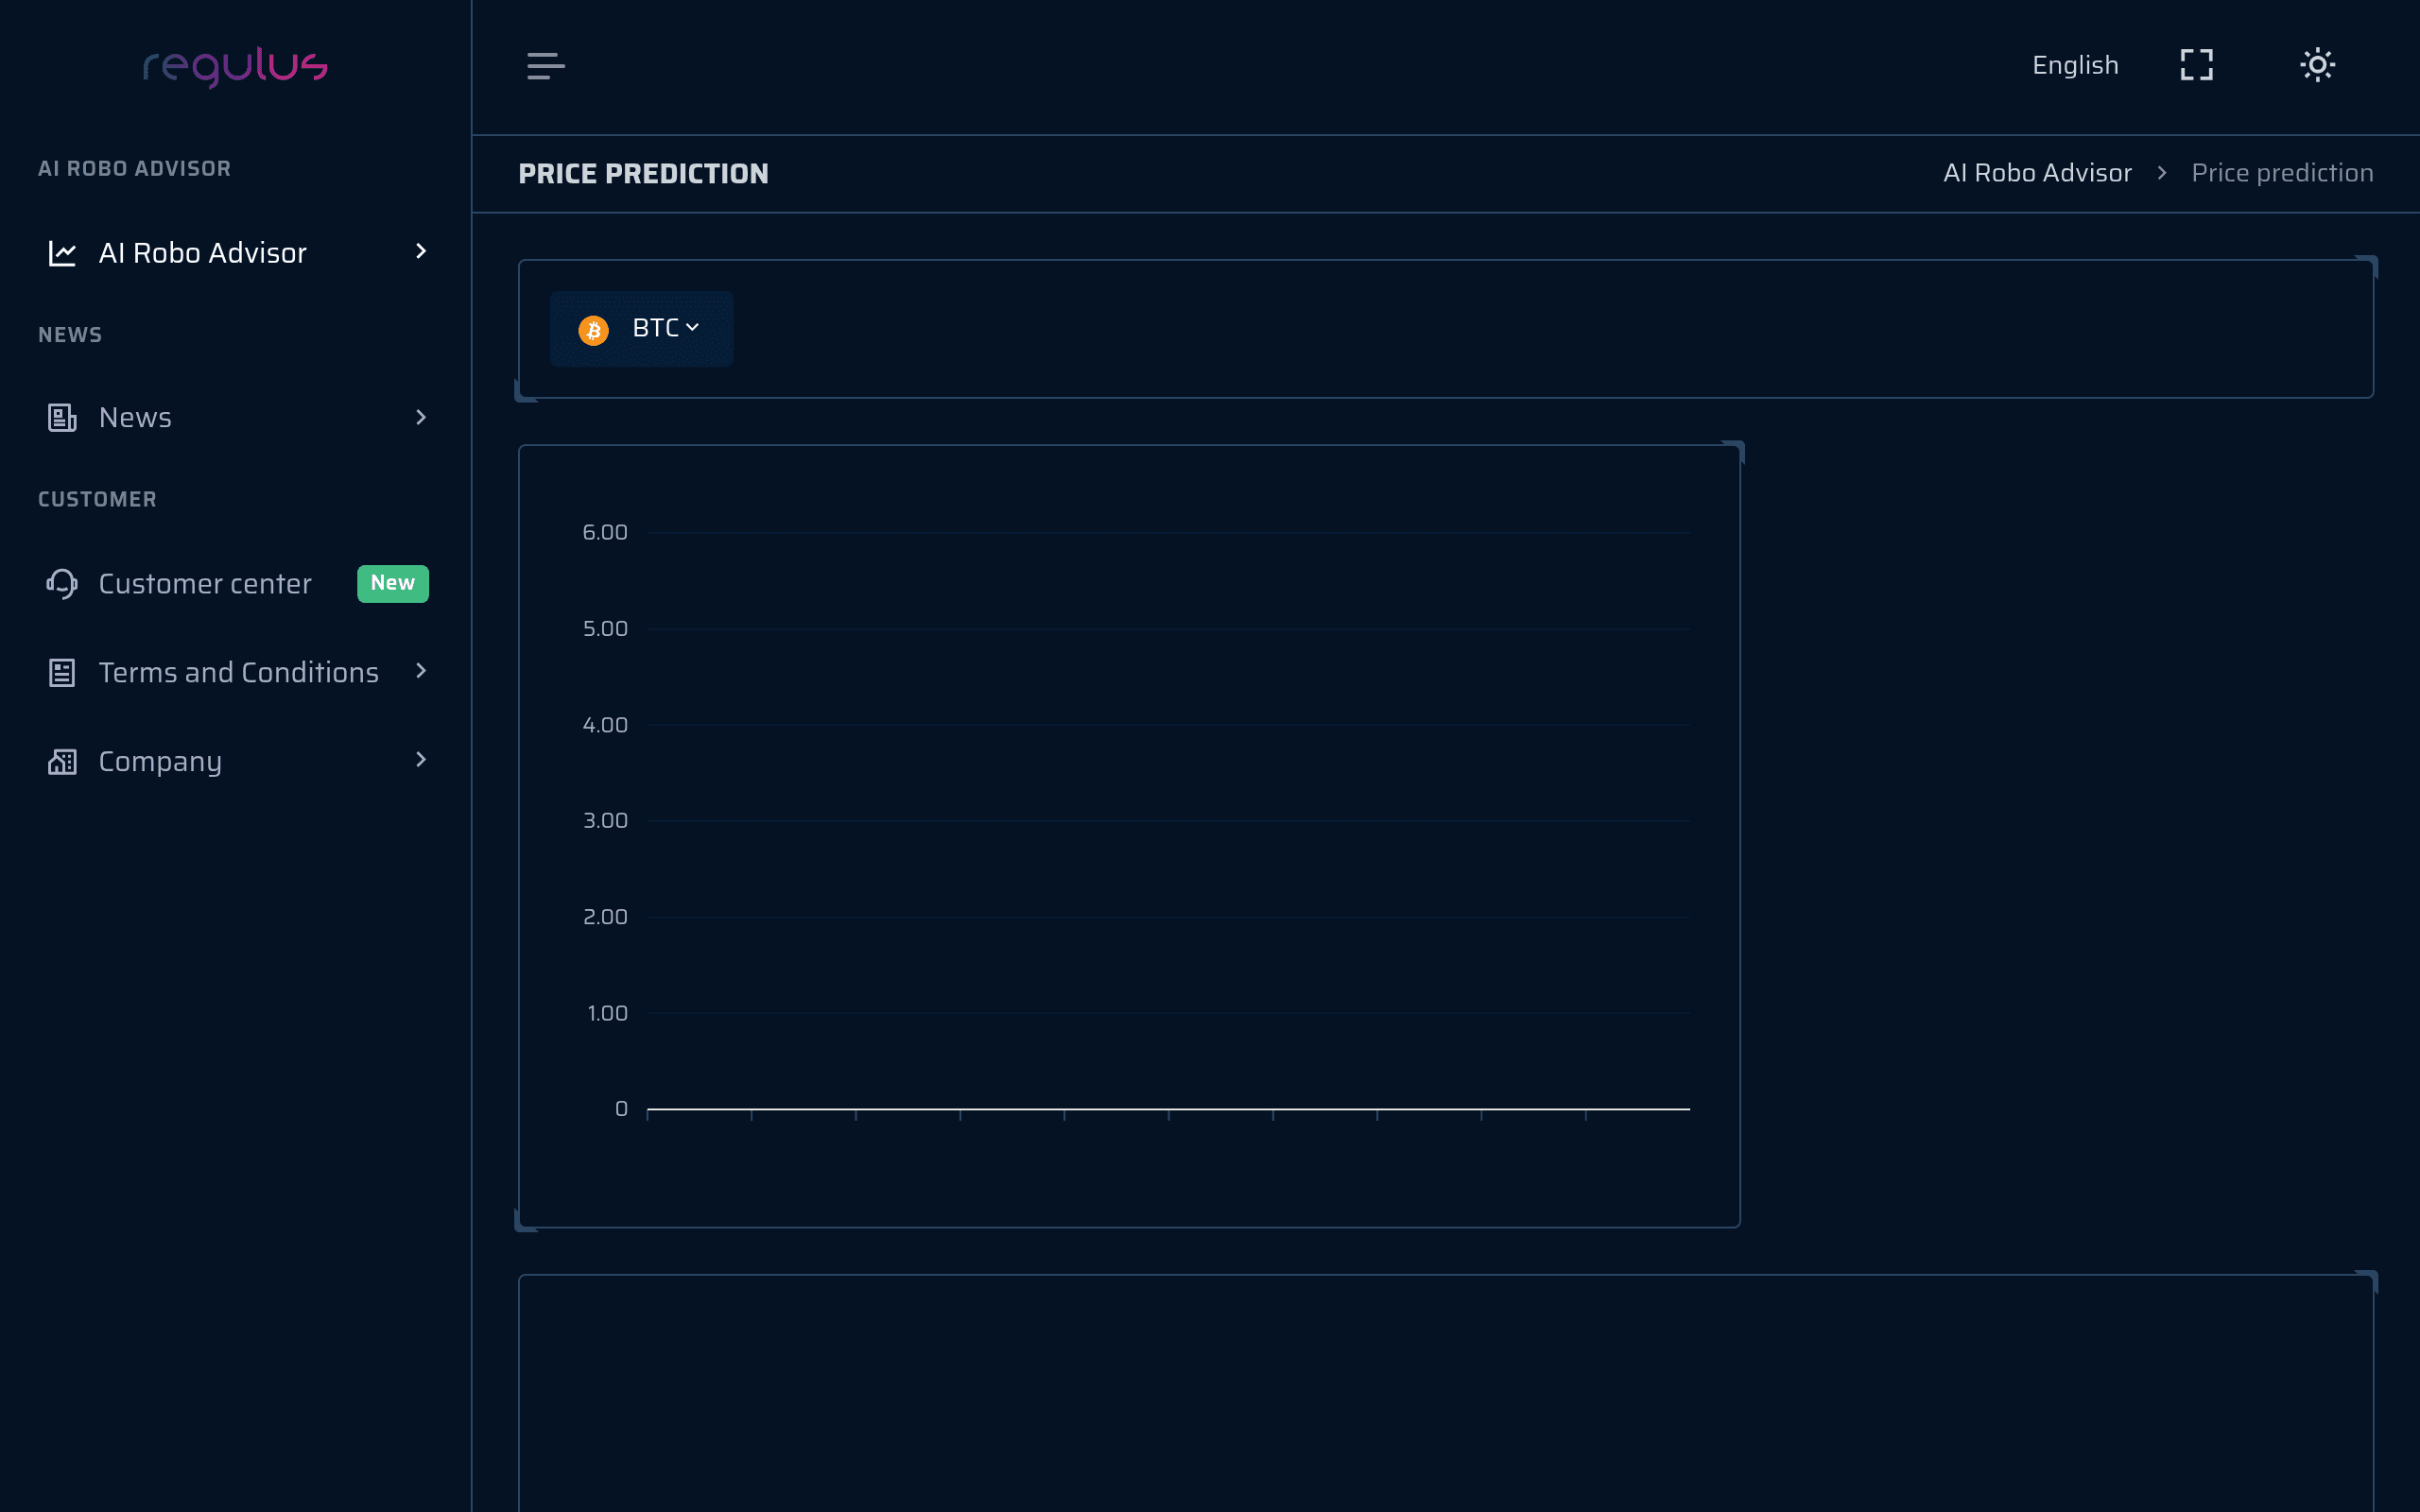This screenshot has width=2420, height=1512.
Task: Click the PRICE PREDICTION page title
Action: tap(643, 174)
